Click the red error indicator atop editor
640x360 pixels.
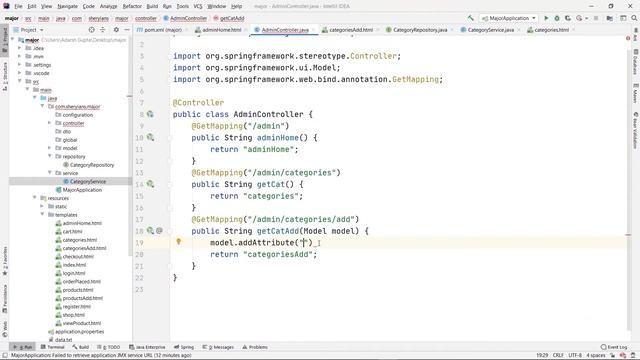tap(628, 38)
